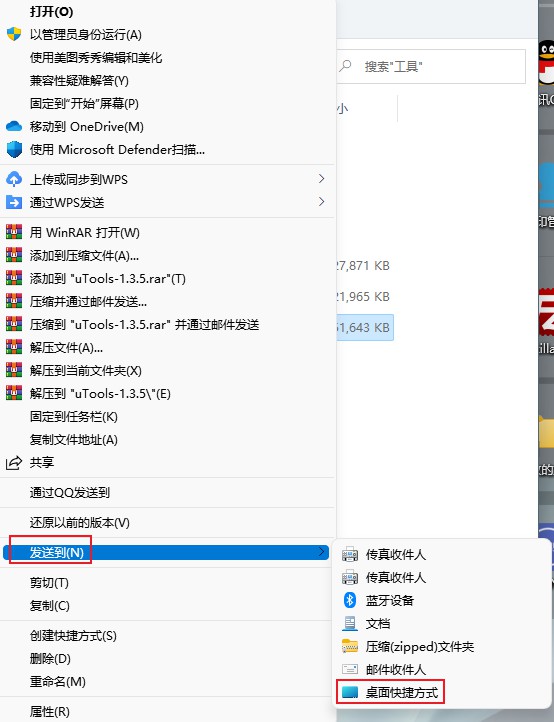The width and height of the screenshot is (554, 722).
Task: Select 复制文件地址(A)
Action: coord(74,440)
